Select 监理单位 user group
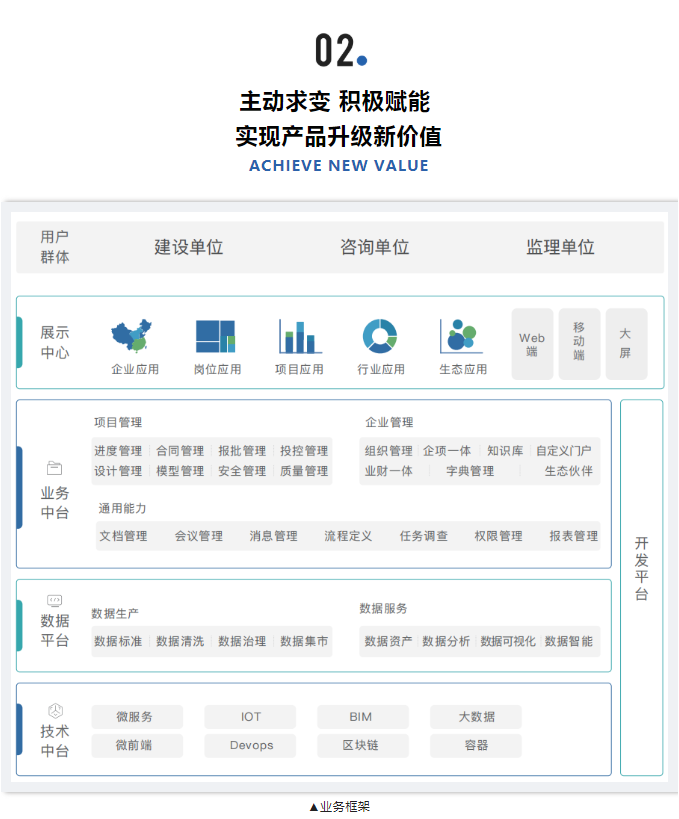679x819 pixels. point(560,247)
